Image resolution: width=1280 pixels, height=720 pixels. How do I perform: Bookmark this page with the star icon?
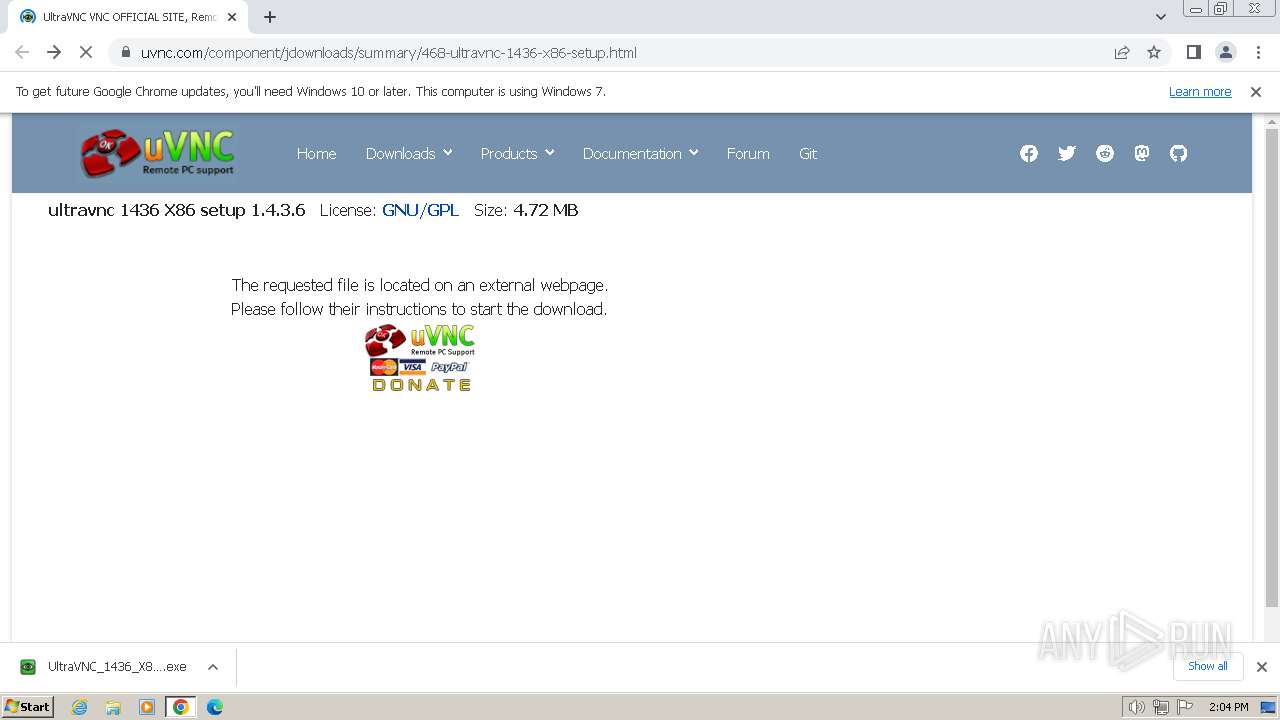pyautogui.click(x=1154, y=52)
